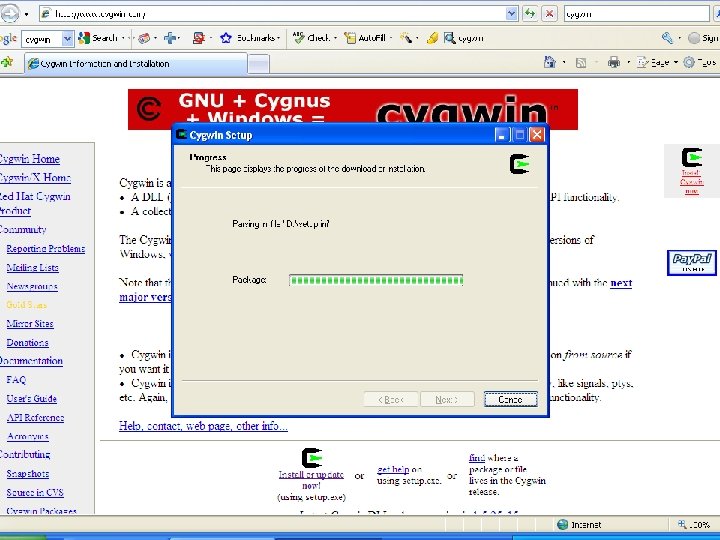Click the Google toolbar wrench settings icon

[x=668, y=38]
